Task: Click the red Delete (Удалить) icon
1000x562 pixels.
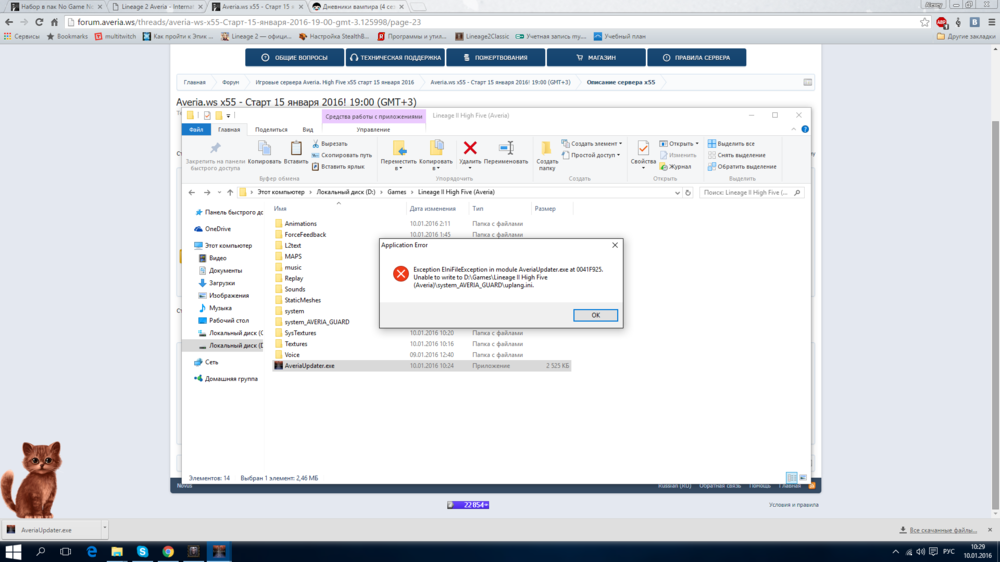Action: click(470, 152)
